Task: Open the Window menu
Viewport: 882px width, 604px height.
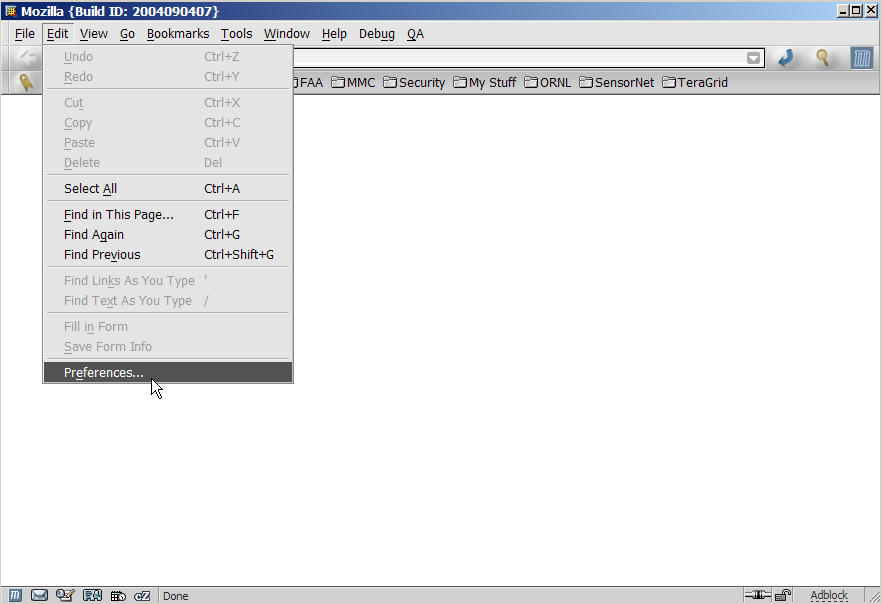Action: (x=287, y=34)
